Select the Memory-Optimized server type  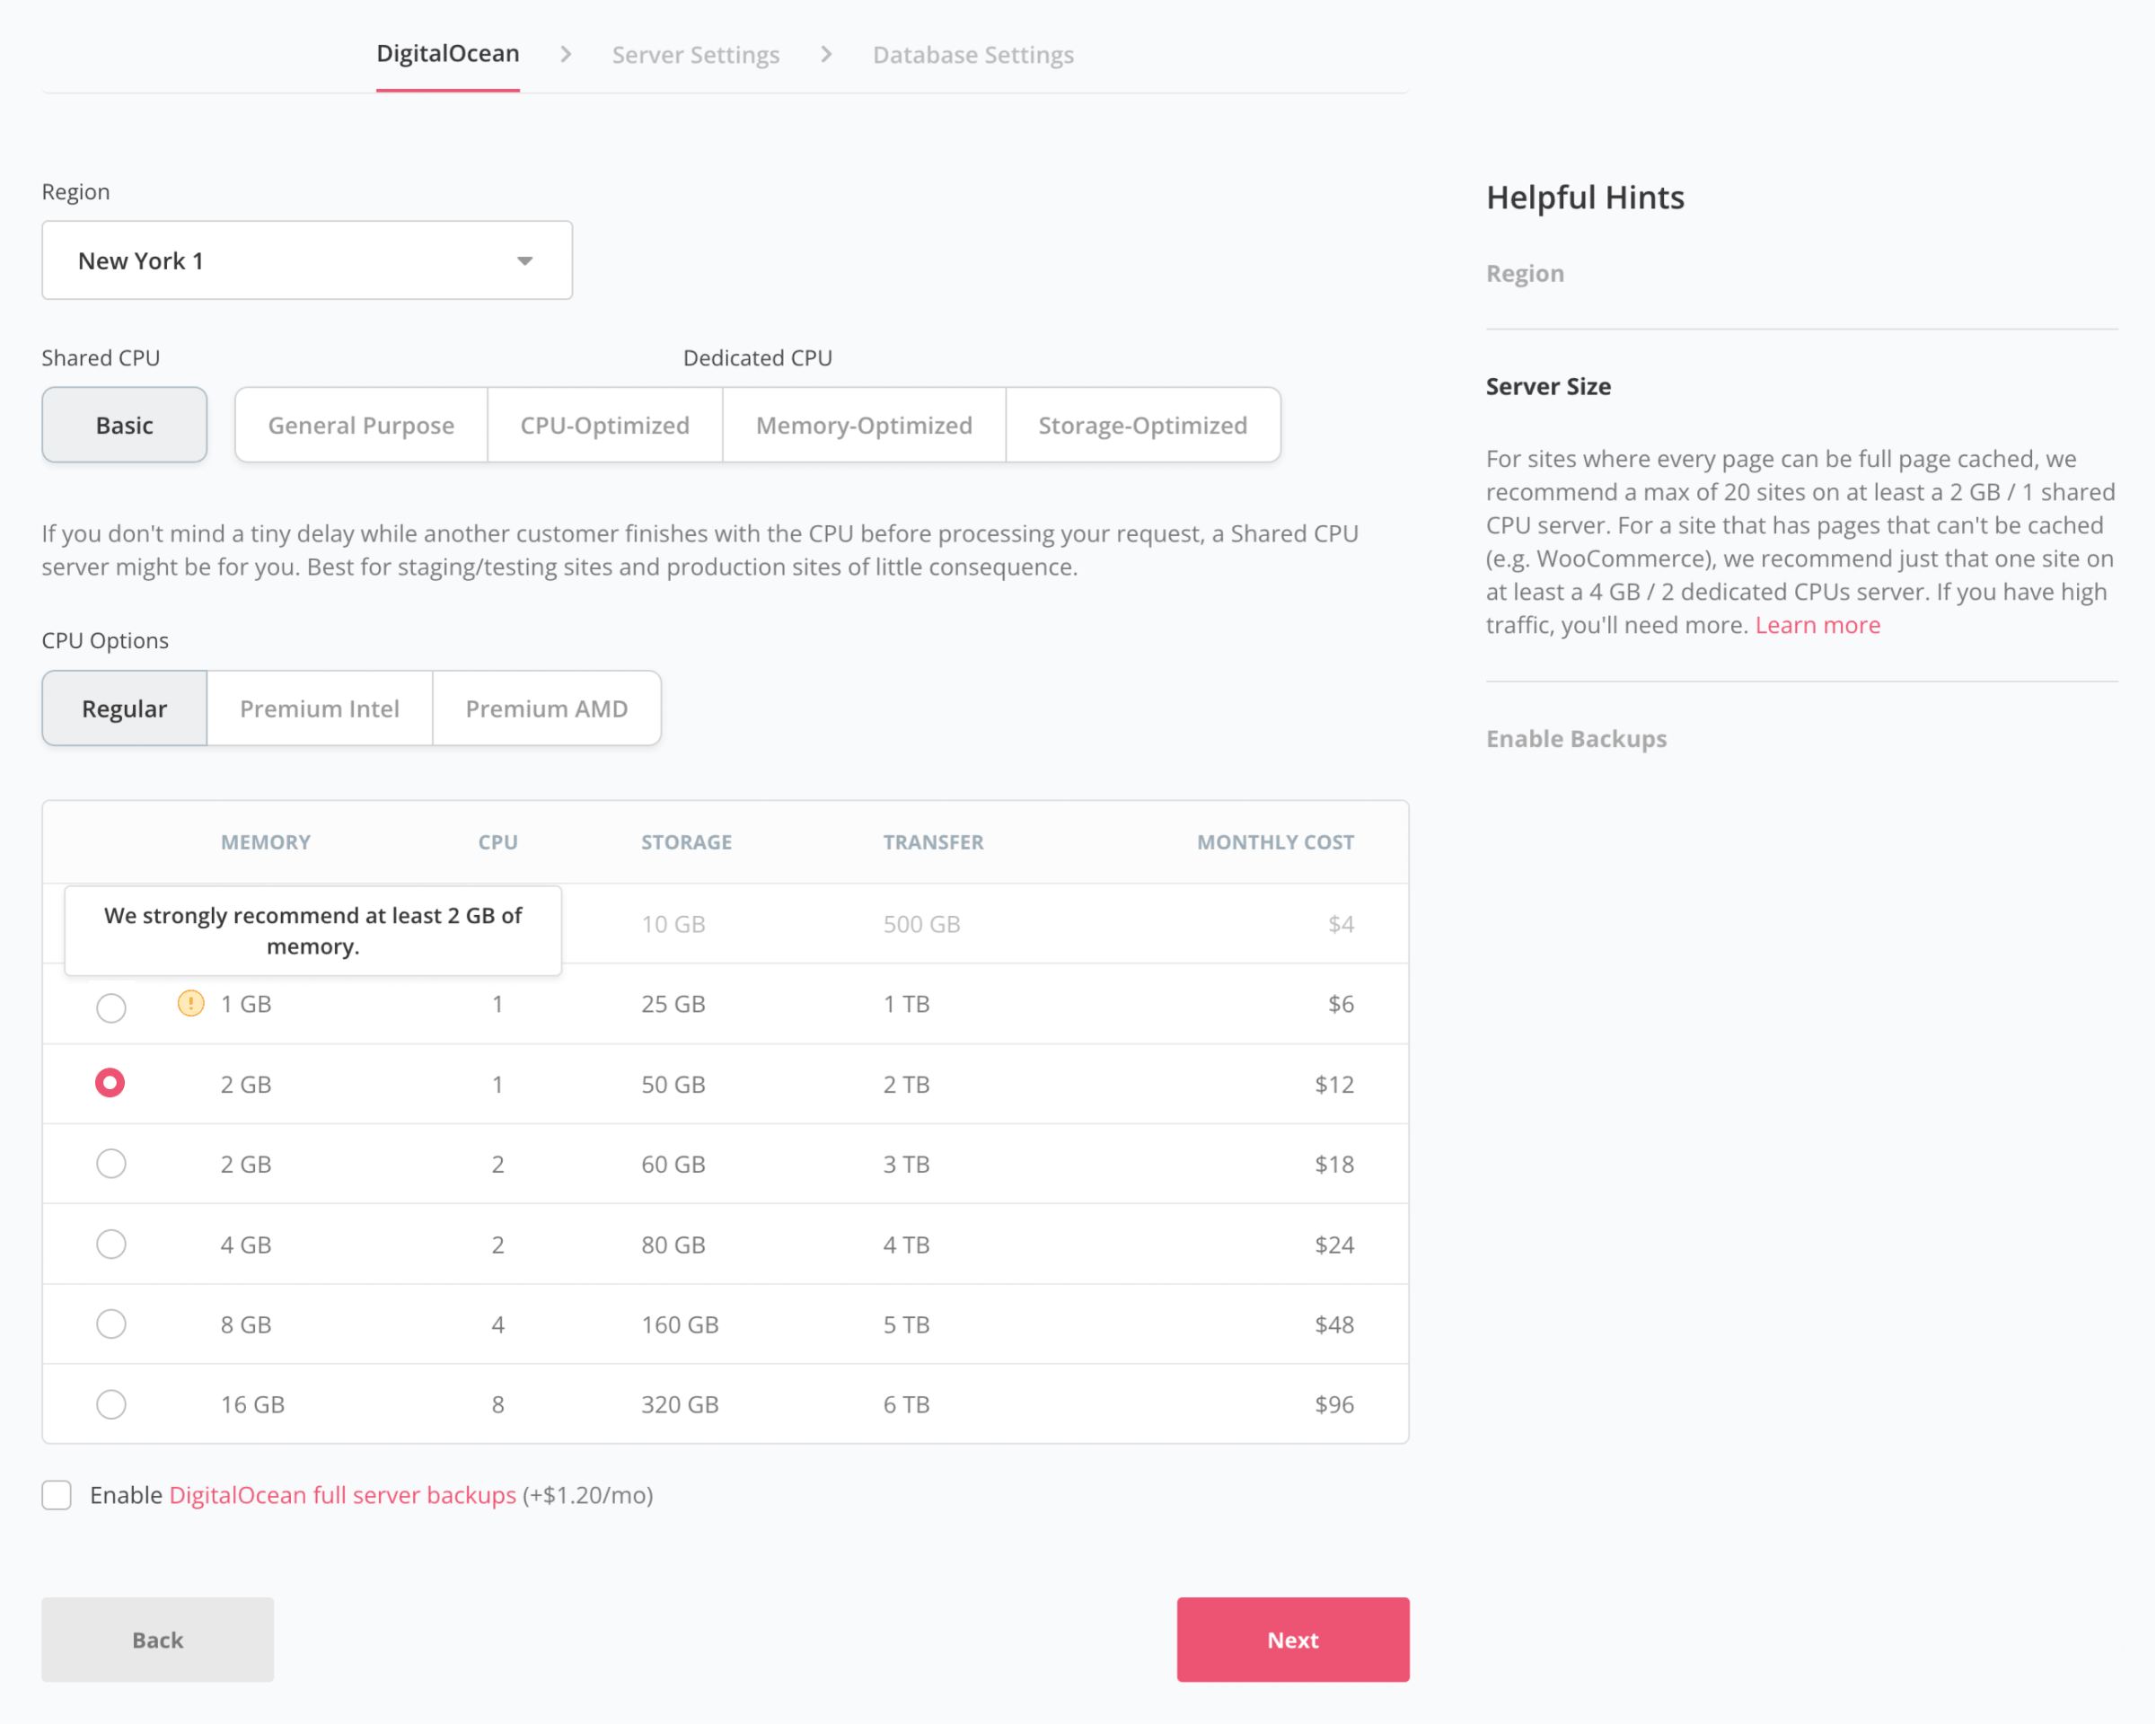tap(862, 424)
